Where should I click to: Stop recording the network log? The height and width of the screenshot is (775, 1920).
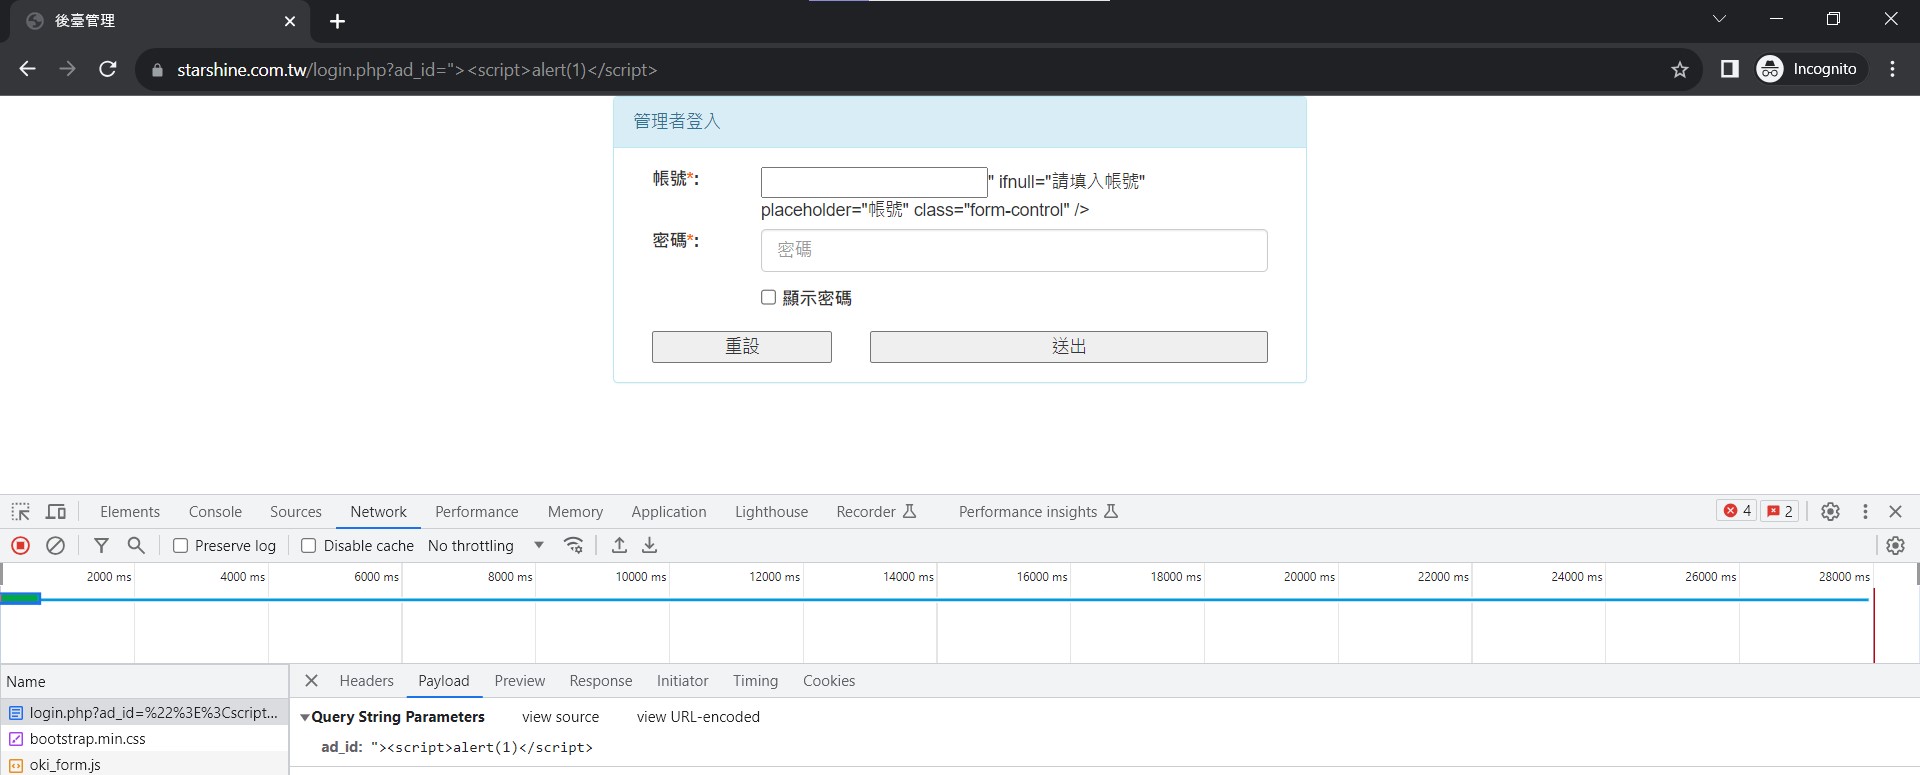pos(21,545)
